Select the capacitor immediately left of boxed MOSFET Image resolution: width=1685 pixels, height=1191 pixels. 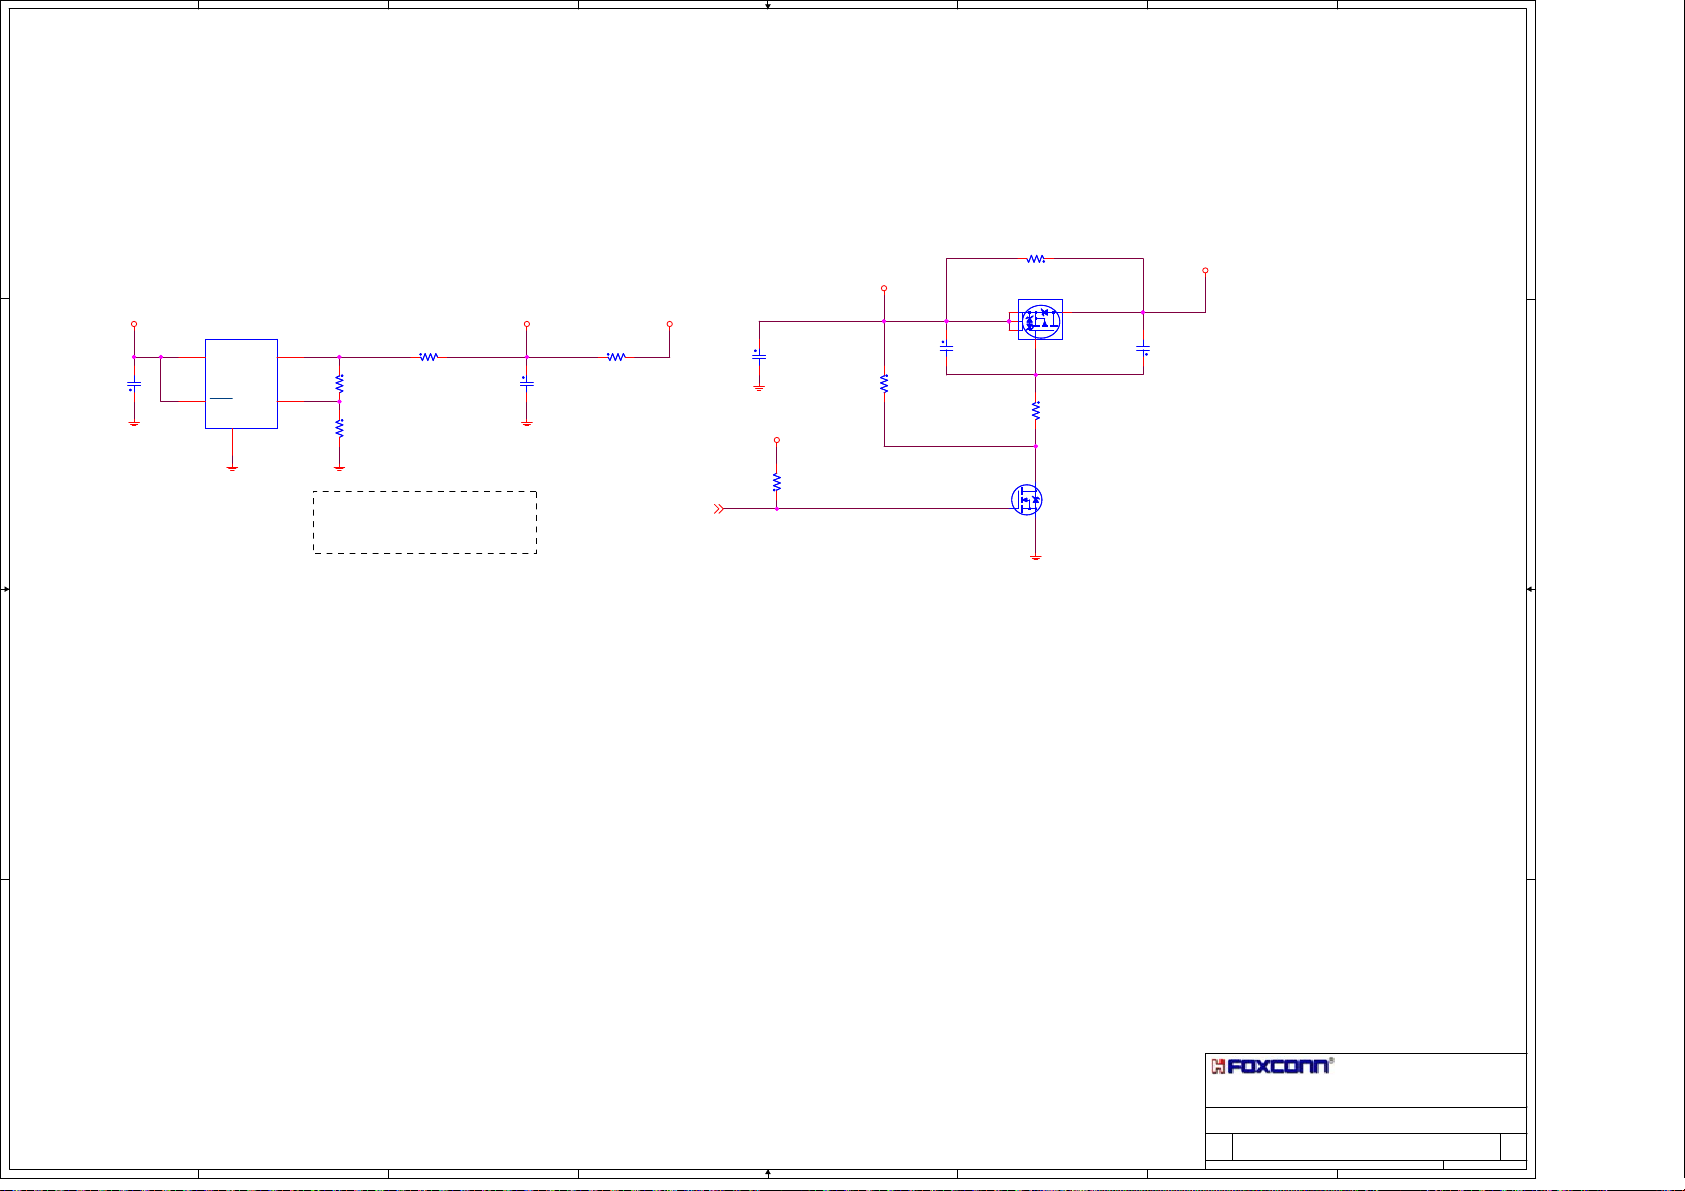pos(946,348)
